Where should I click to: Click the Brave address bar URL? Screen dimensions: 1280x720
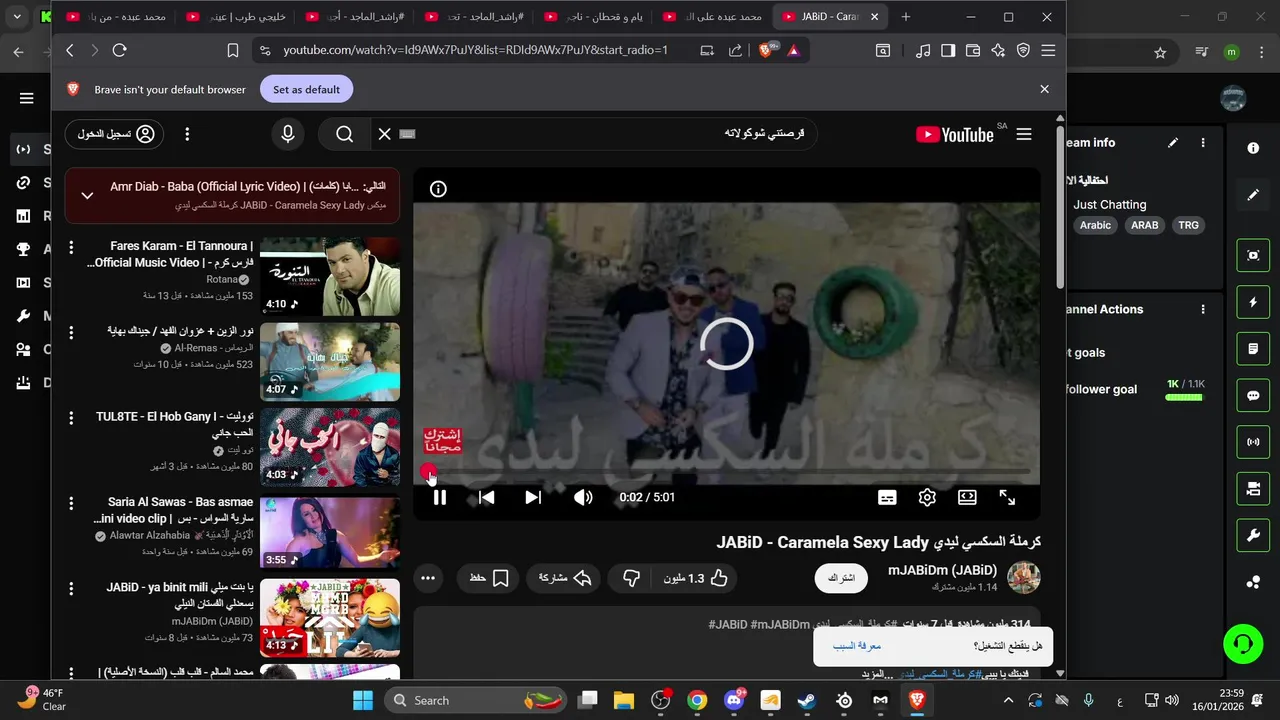coord(475,50)
